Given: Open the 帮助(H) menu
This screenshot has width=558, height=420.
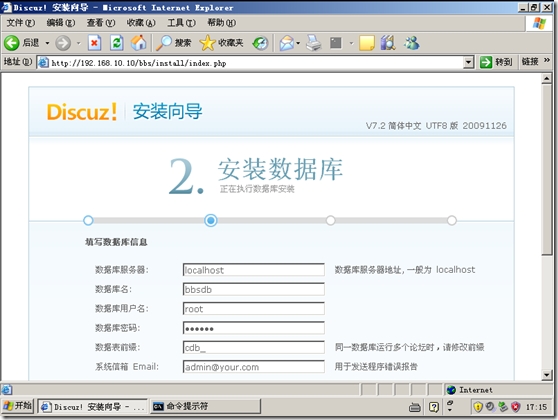Looking at the screenshot, I should (x=221, y=23).
